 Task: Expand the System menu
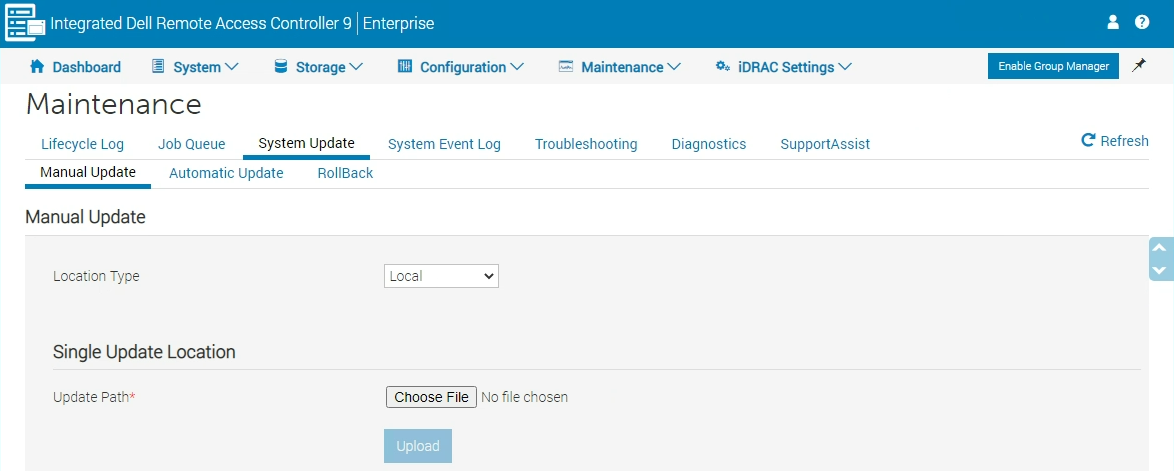pyautogui.click(x=195, y=67)
